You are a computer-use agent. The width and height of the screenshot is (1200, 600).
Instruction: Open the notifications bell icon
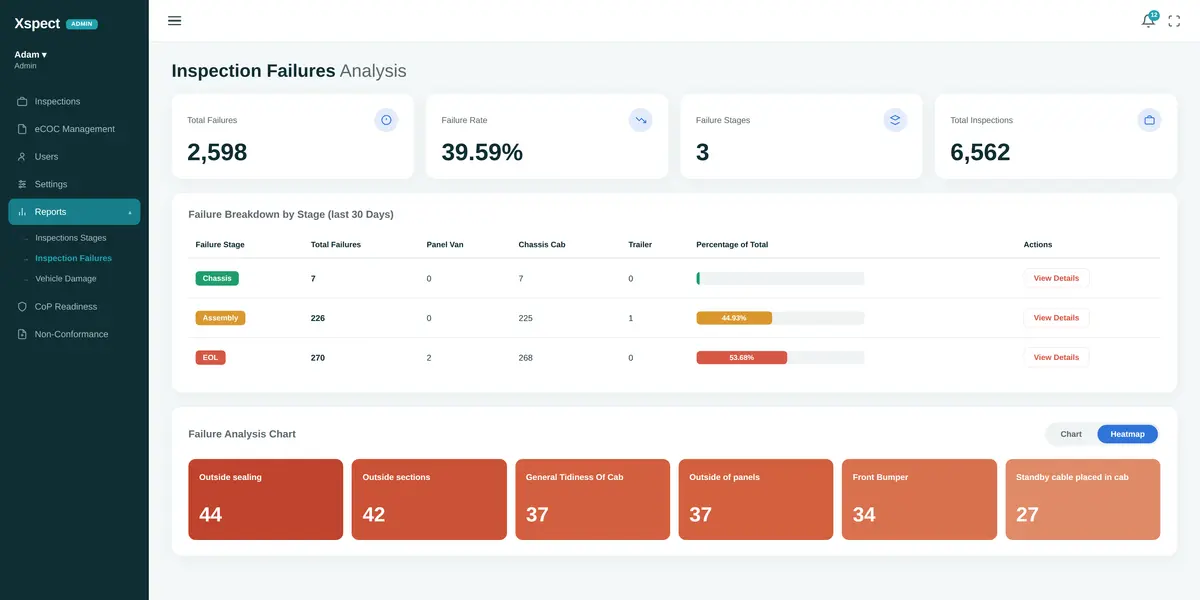click(x=1148, y=21)
